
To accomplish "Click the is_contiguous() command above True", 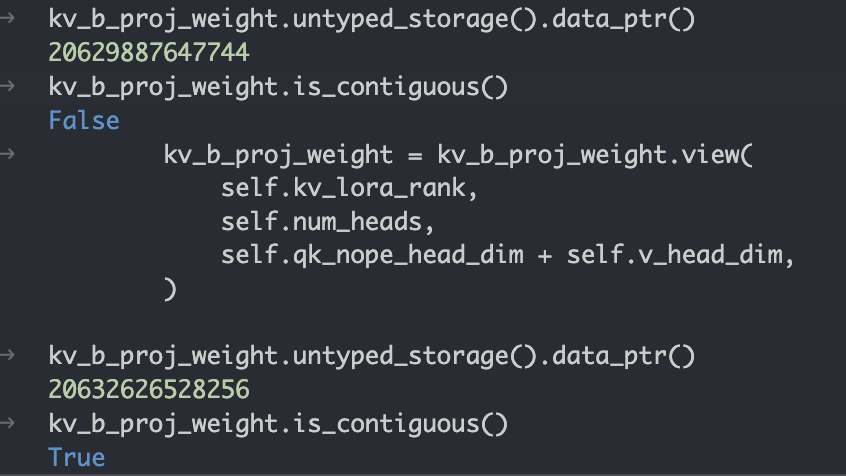I will coord(278,424).
